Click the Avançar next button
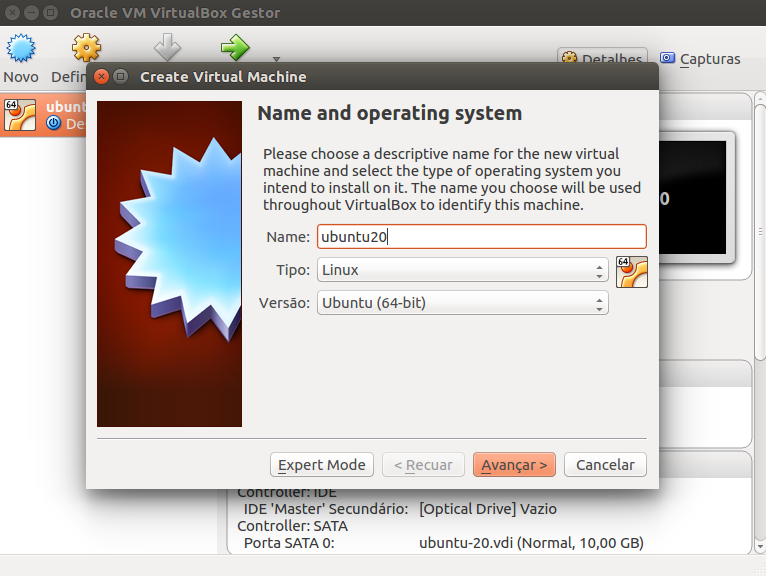766x576 pixels. (x=514, y=465)
